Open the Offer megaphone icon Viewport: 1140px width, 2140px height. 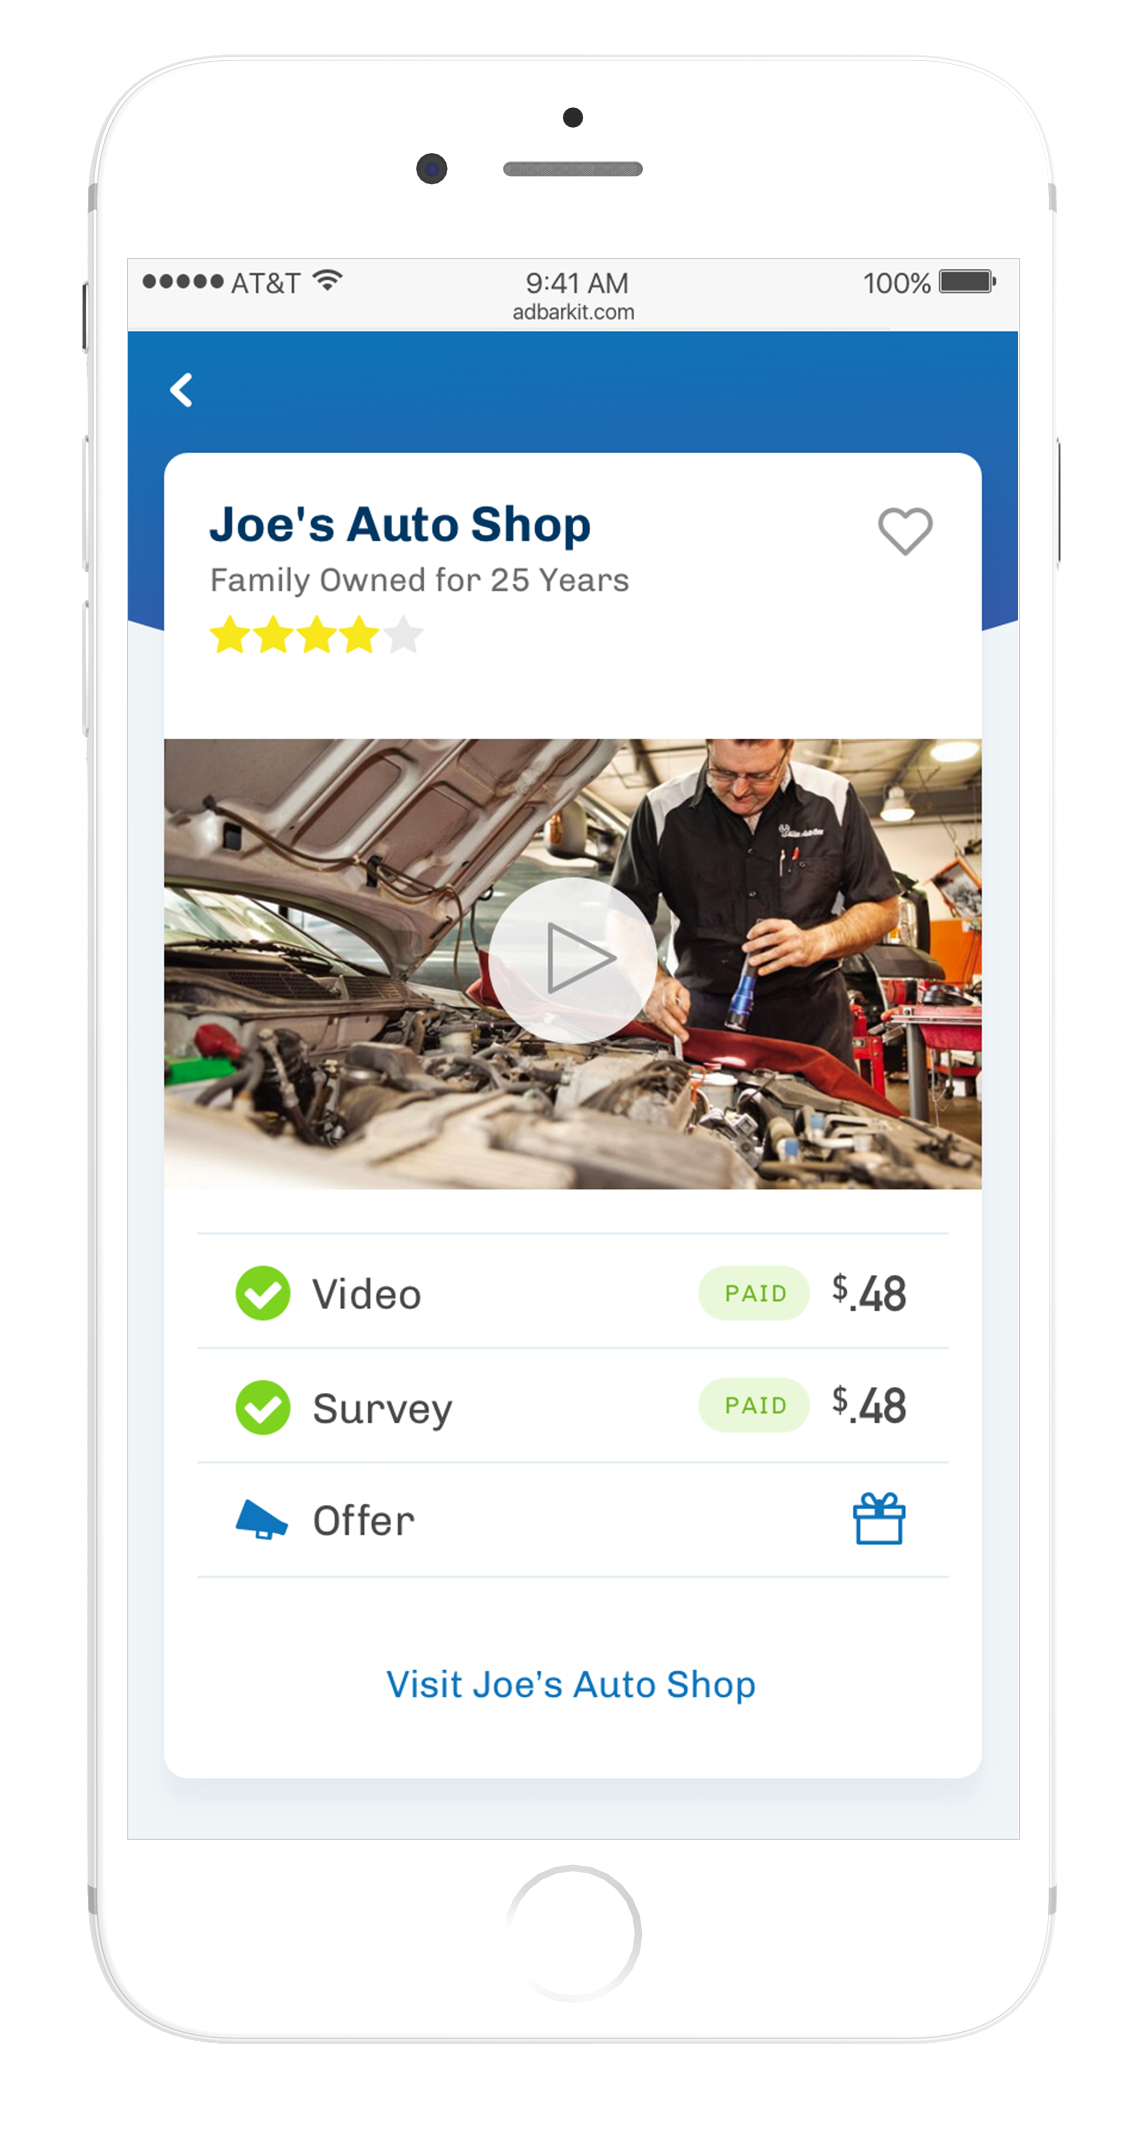(261, 1520)
